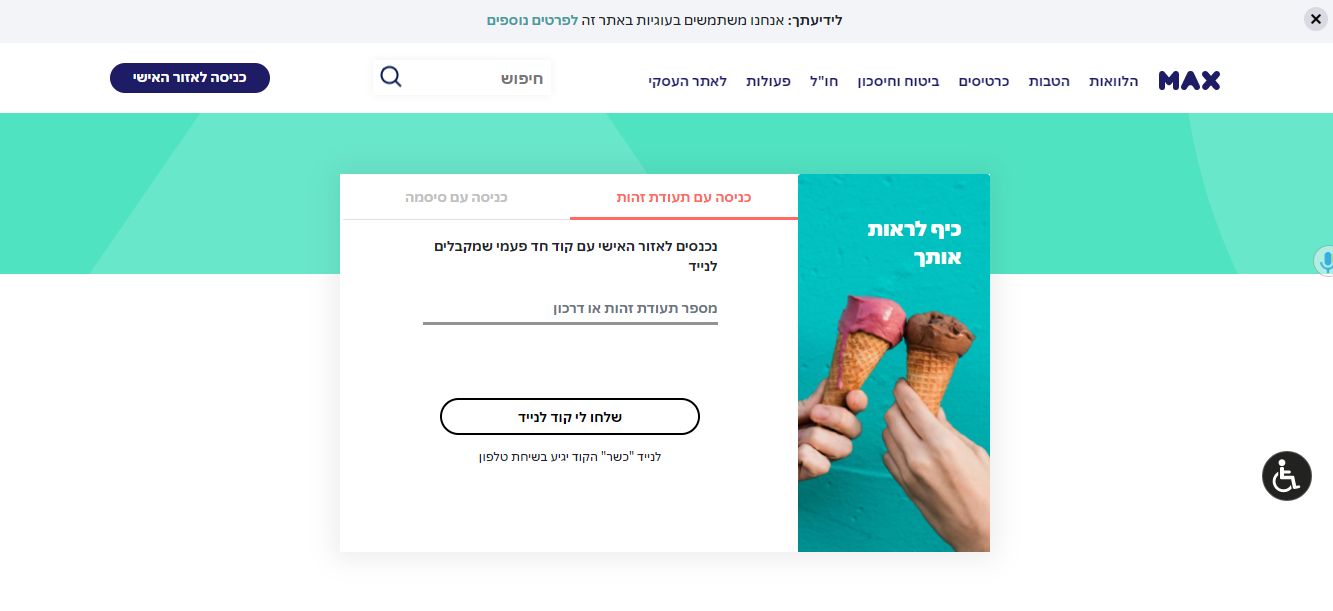Dismiss the cookie notice with X

click(x=1316, y=19)
